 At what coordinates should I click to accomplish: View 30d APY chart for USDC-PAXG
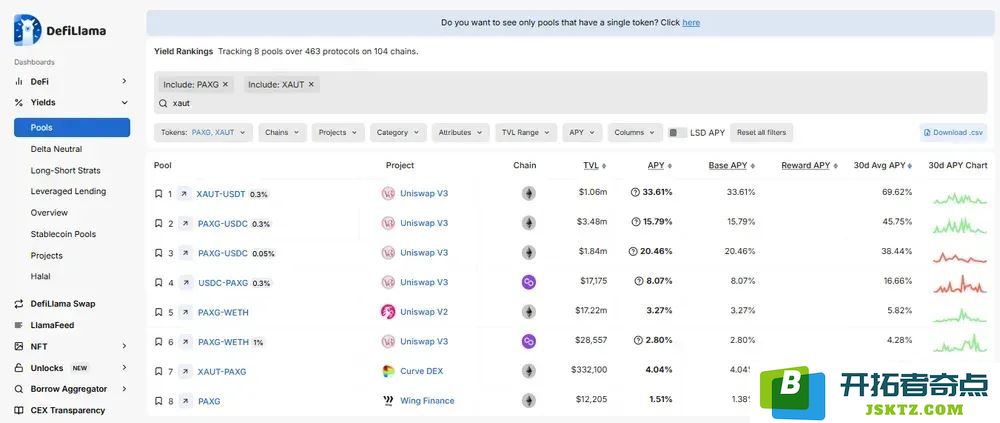(x=960, y=283)
